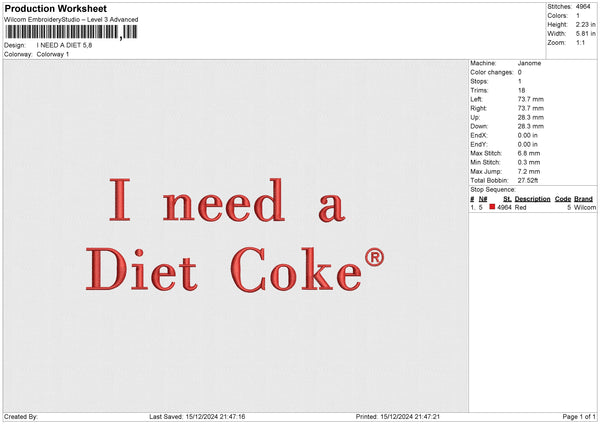Click the Max Stitch value 6.8 mm
Viewport: 600px width, 424px height.
coord(529,153)
